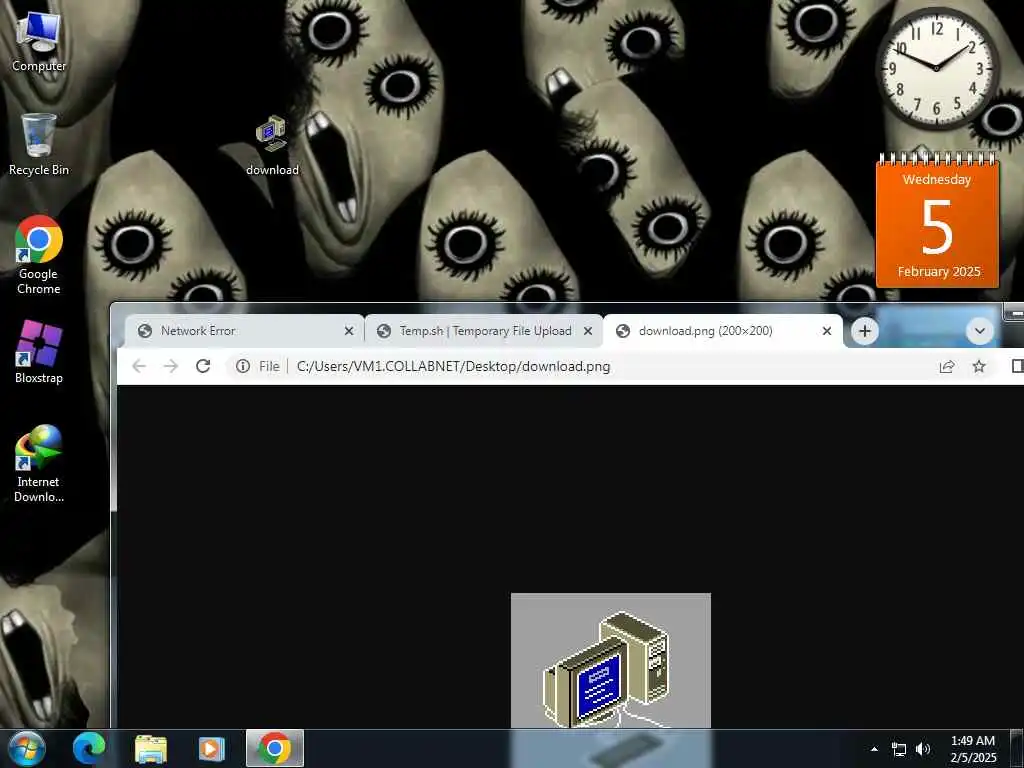Go forward in Chrome navigation
The height and width of the screenshot is (768, 1024).
pyautogui.click(x=171, y=366)
